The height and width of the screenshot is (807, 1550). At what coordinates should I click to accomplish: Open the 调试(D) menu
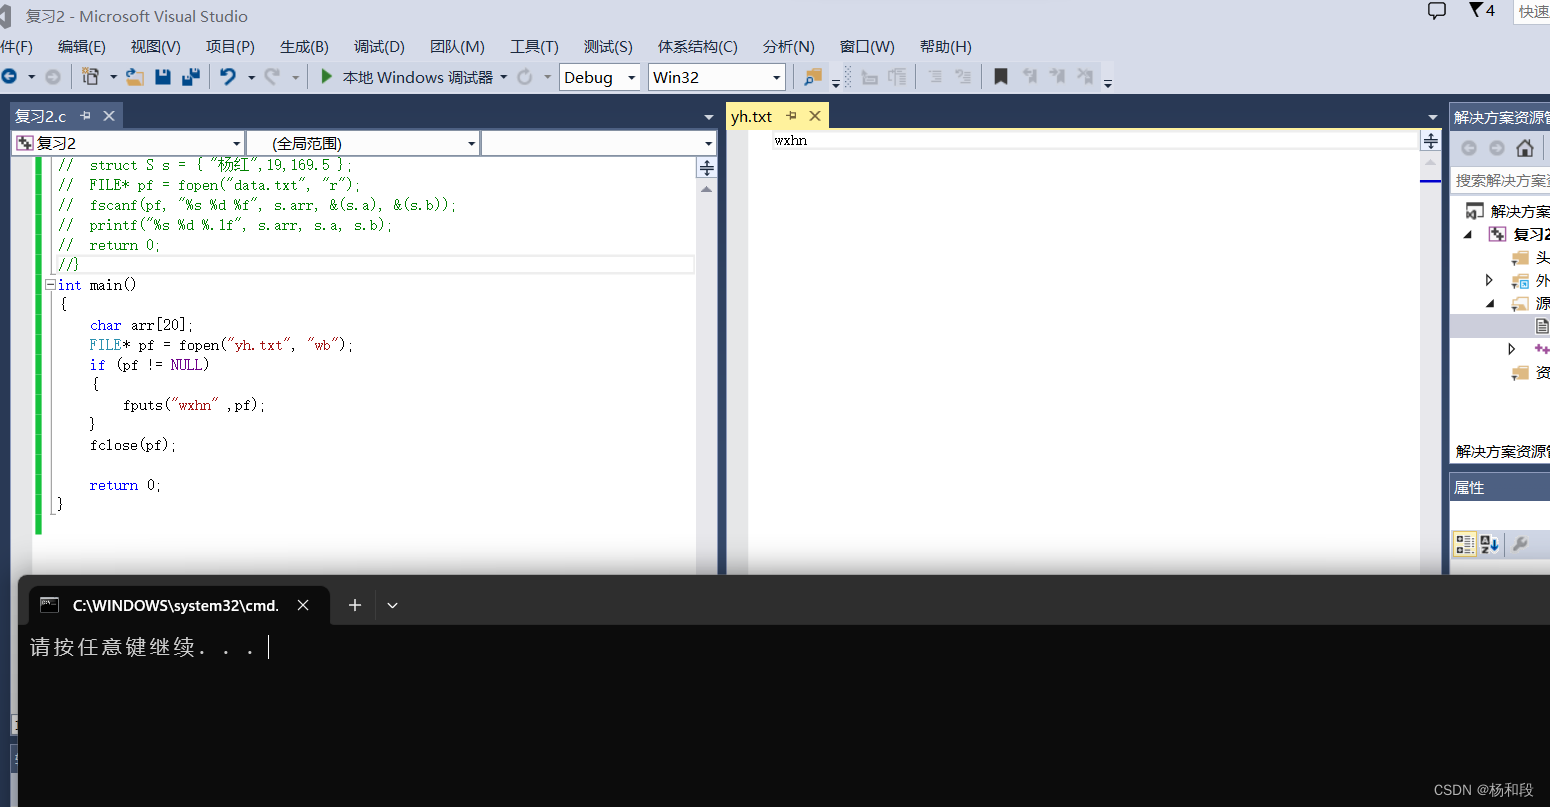379,47
